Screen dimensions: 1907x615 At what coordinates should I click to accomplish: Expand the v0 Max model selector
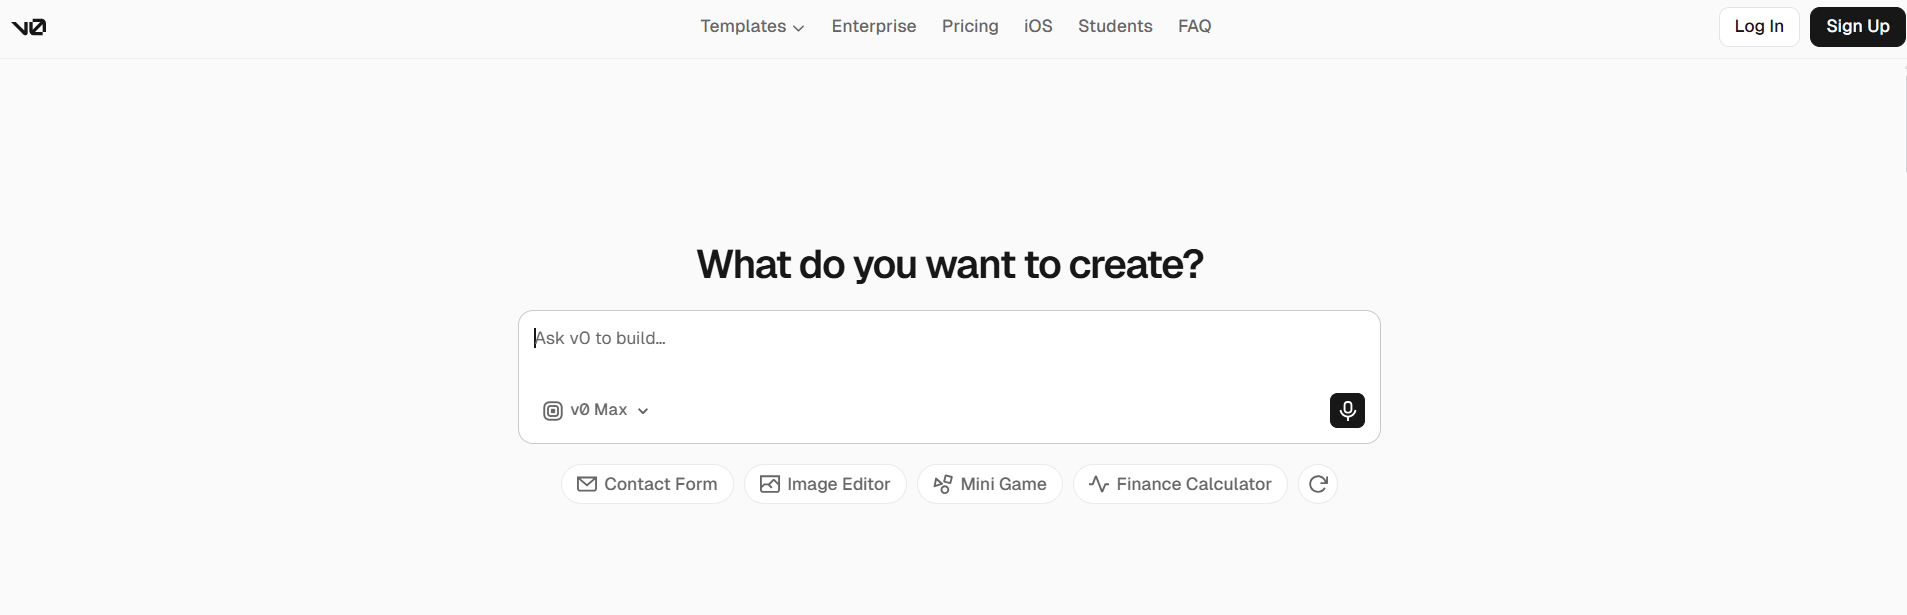[x=596, y=410]
